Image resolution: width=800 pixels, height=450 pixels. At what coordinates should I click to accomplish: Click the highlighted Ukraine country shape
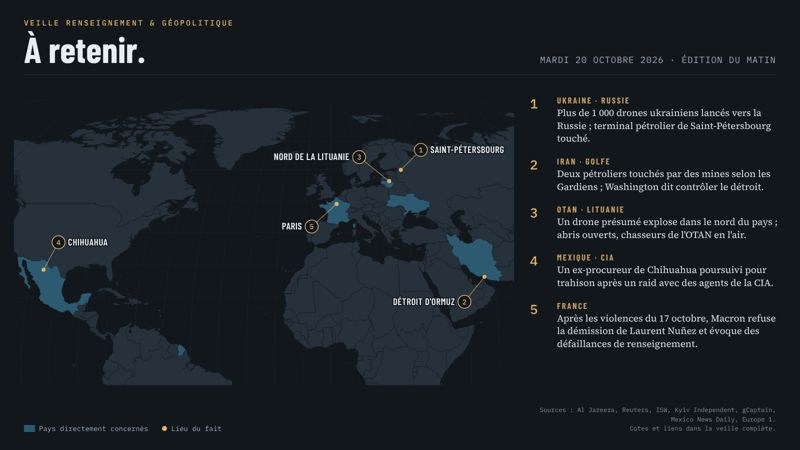coord(408,204)
